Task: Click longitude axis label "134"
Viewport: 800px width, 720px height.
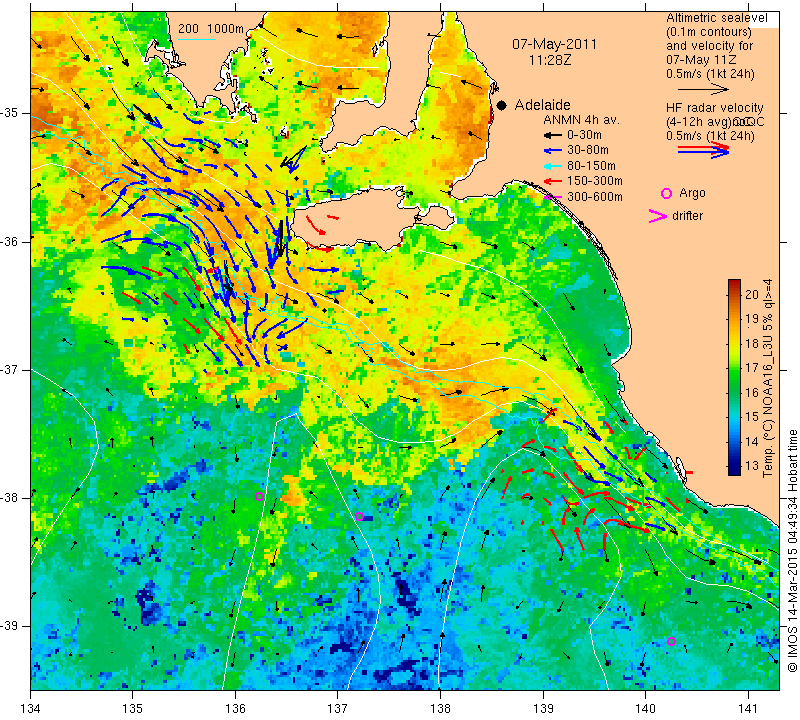Action: (31, 709)
